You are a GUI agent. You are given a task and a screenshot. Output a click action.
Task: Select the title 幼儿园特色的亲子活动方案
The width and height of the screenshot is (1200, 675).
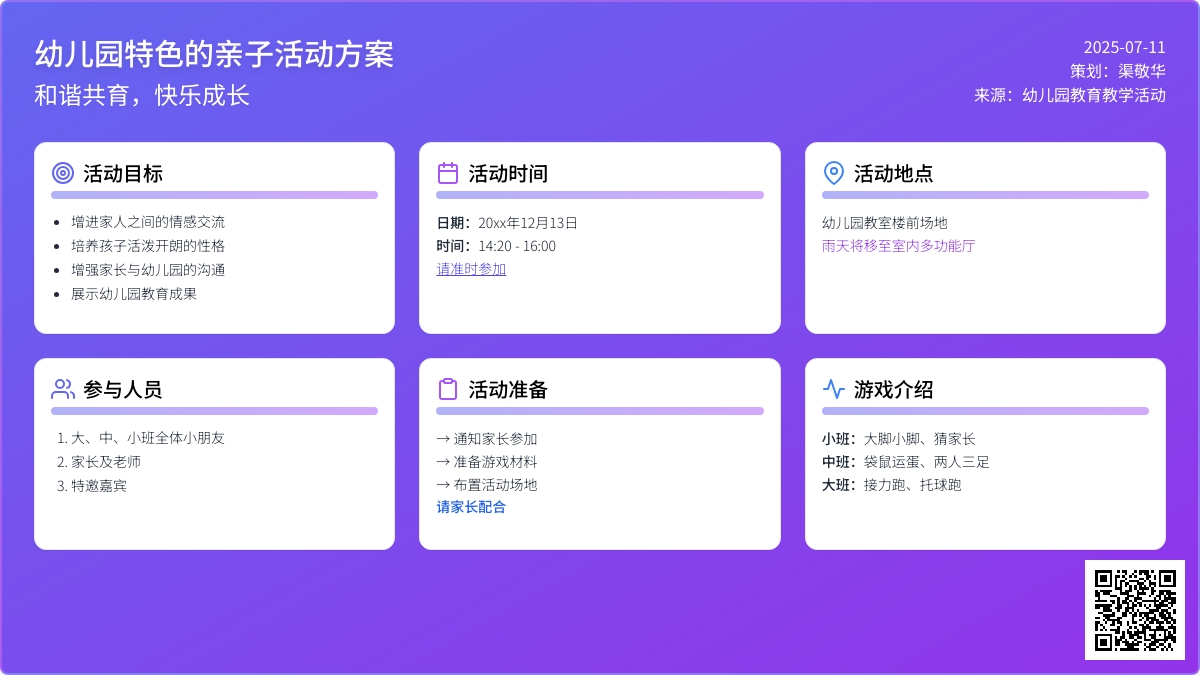(214, 54)
